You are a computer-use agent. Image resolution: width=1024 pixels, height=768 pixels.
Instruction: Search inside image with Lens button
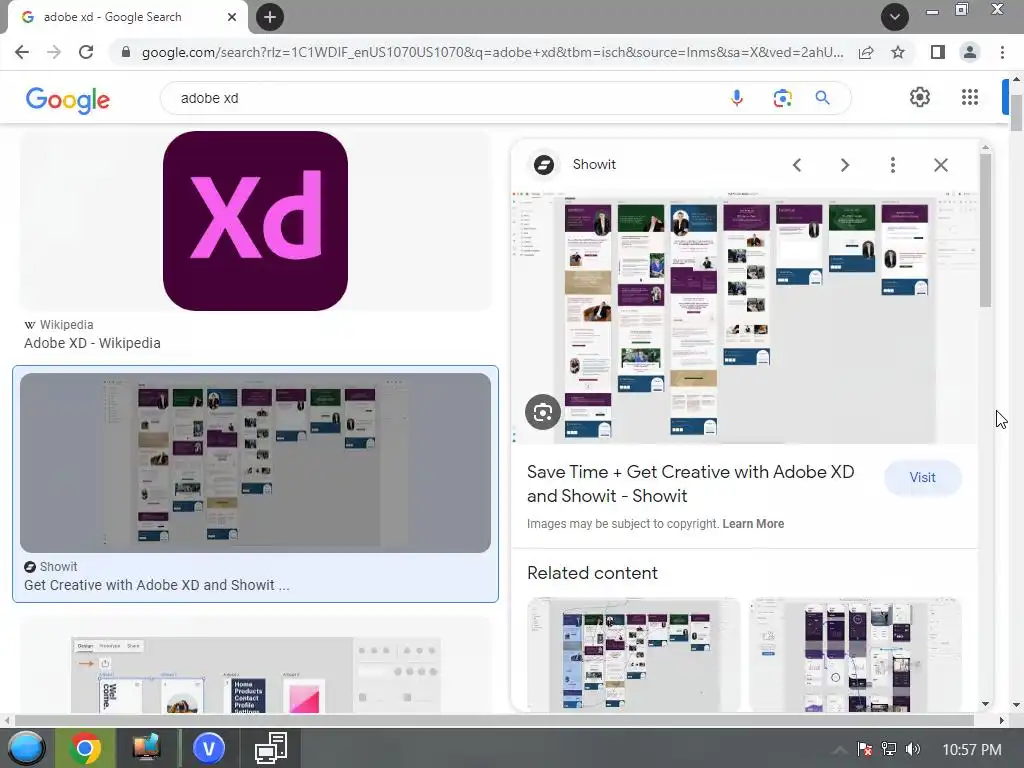(543, 412)
